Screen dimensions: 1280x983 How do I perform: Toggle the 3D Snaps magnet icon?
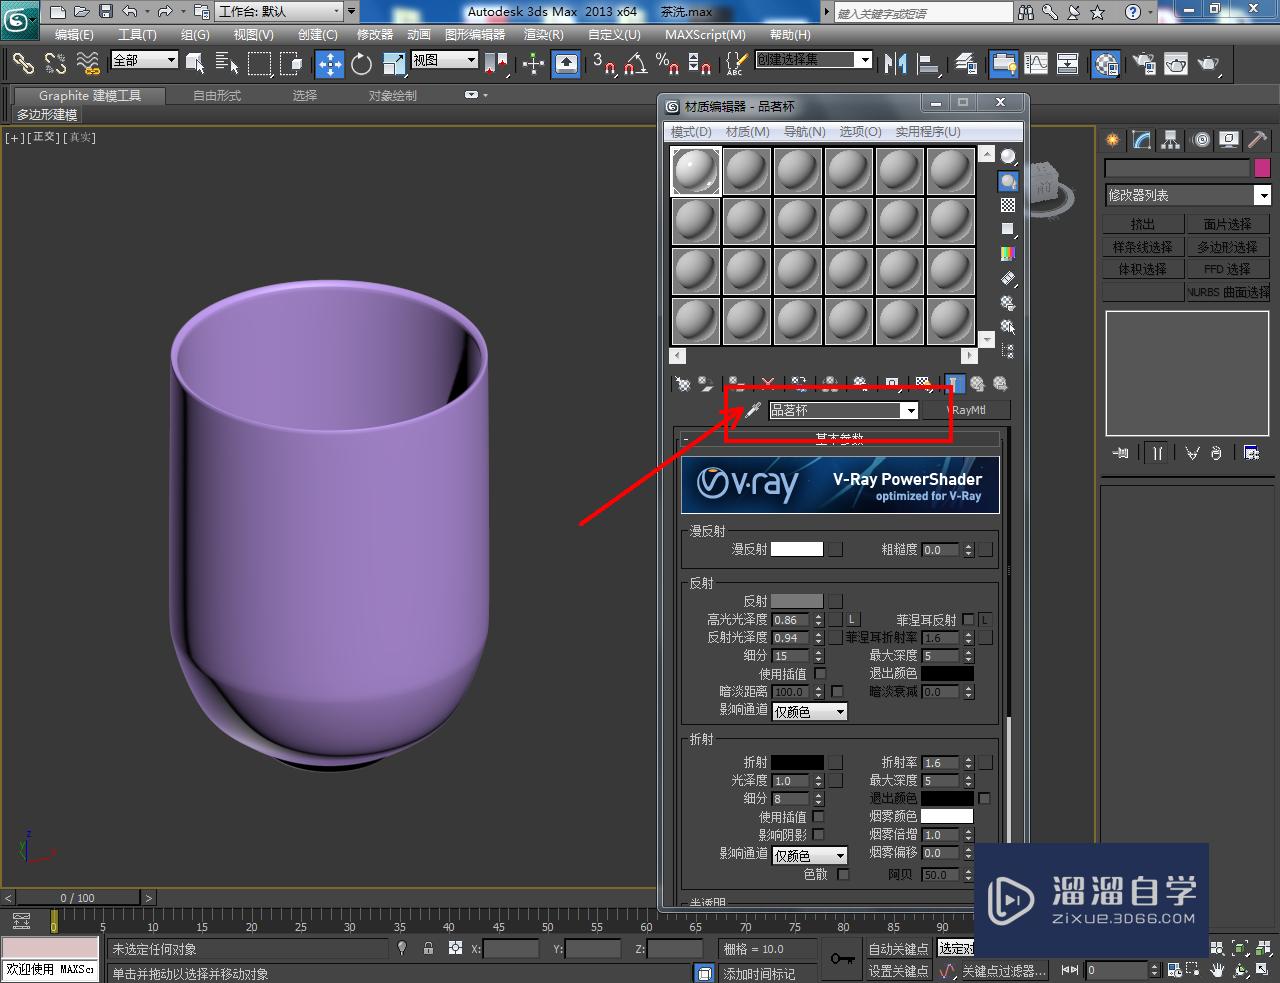click(x=604, y=64)
